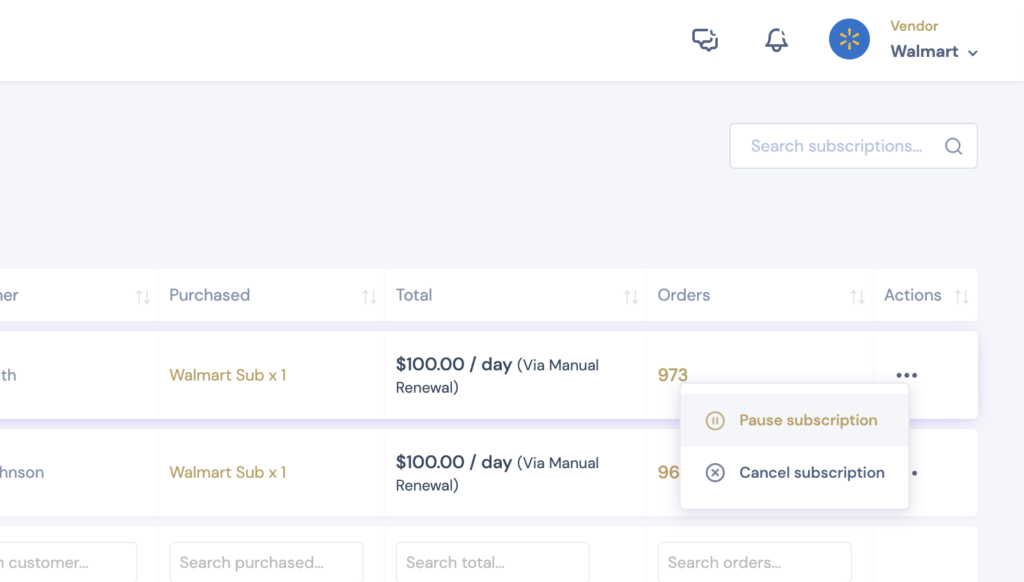
Task: Open the first Walmart Sub x 1 link
Action: pyautogui.click(x=228, y=374)
